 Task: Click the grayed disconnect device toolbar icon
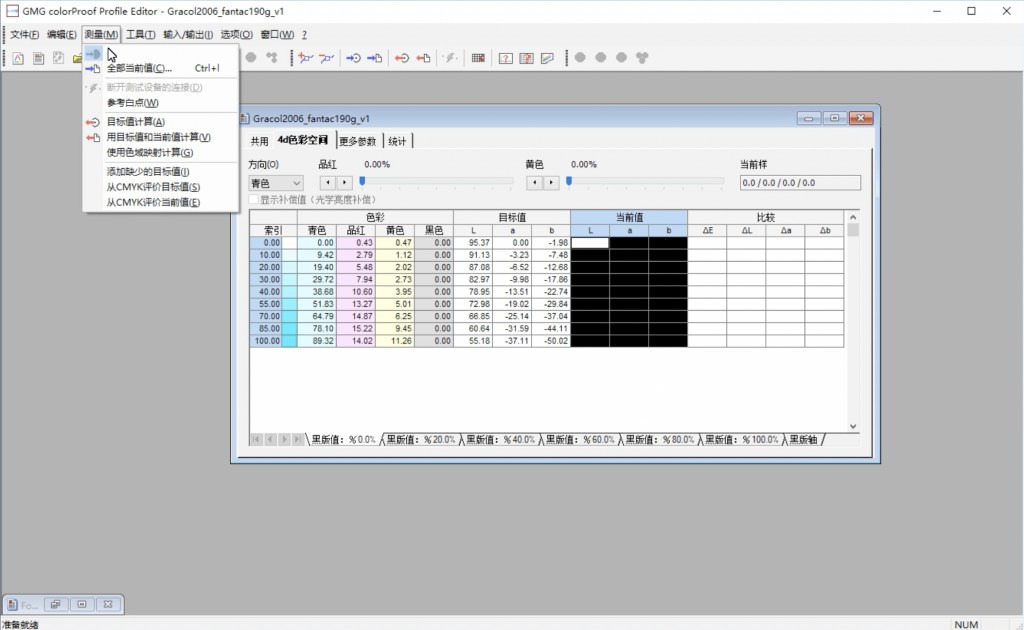point(451,58)
